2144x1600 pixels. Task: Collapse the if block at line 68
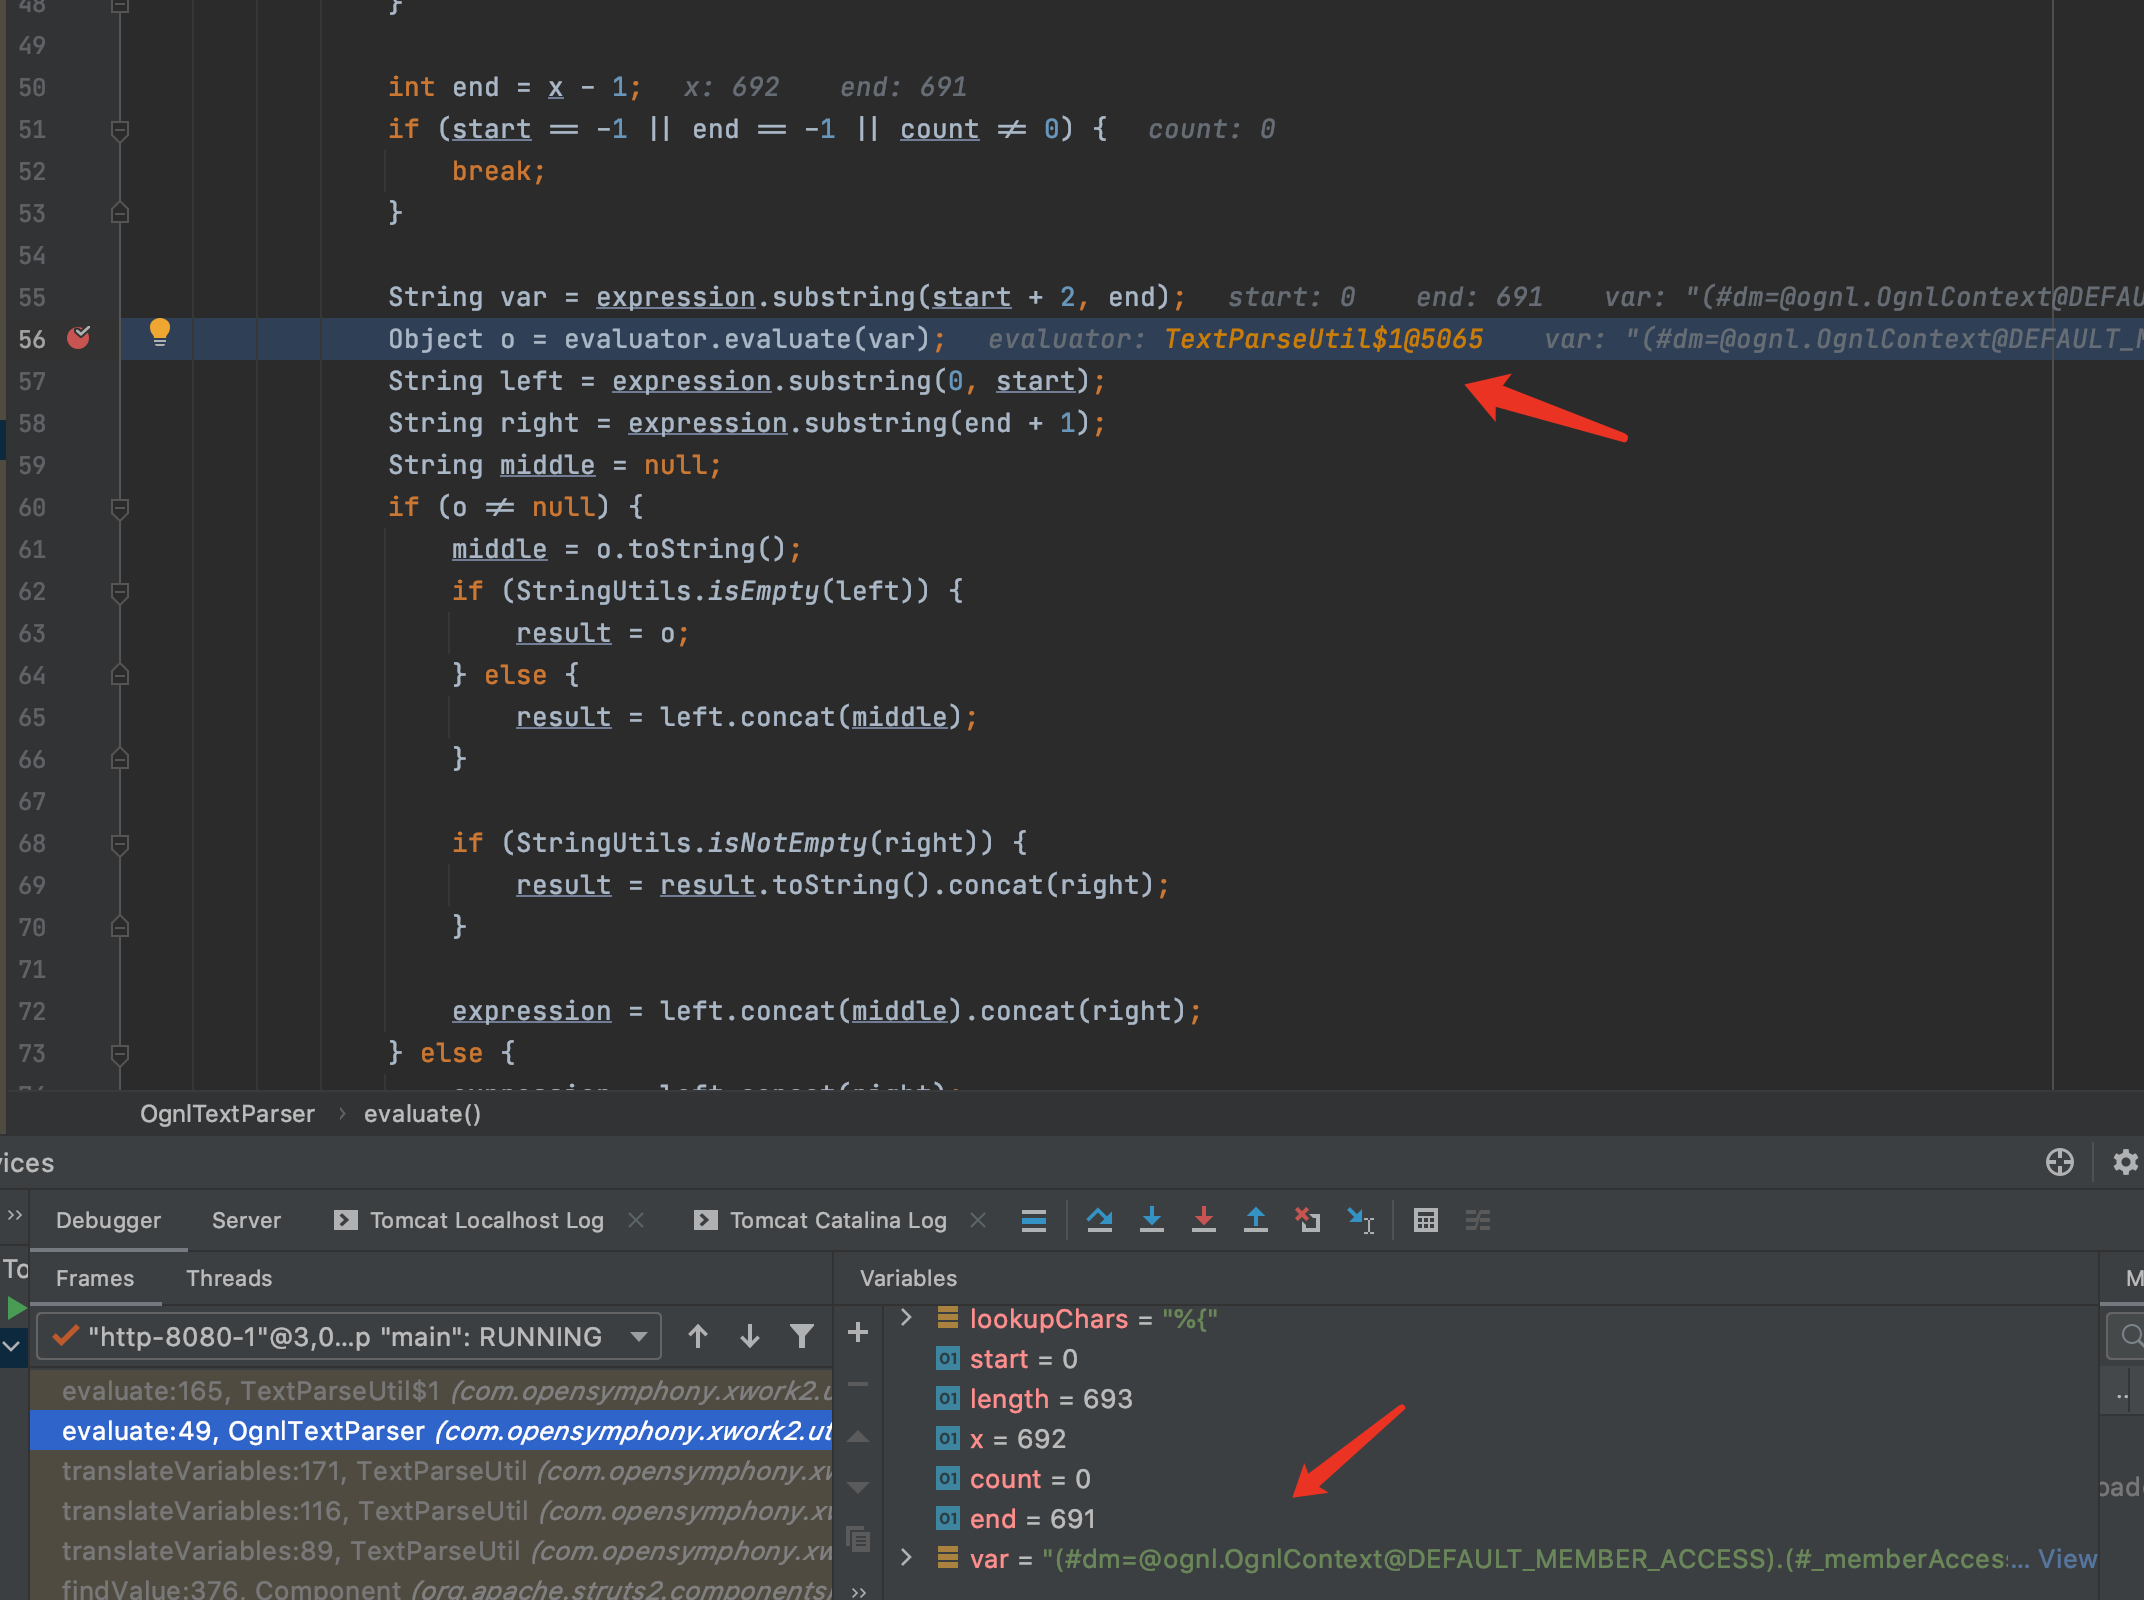[120, 844]
